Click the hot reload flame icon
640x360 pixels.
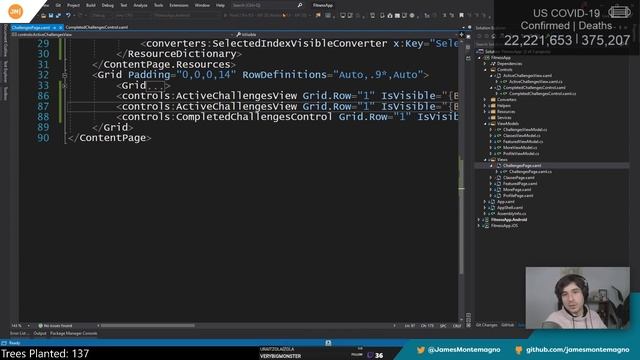(284, 16)
